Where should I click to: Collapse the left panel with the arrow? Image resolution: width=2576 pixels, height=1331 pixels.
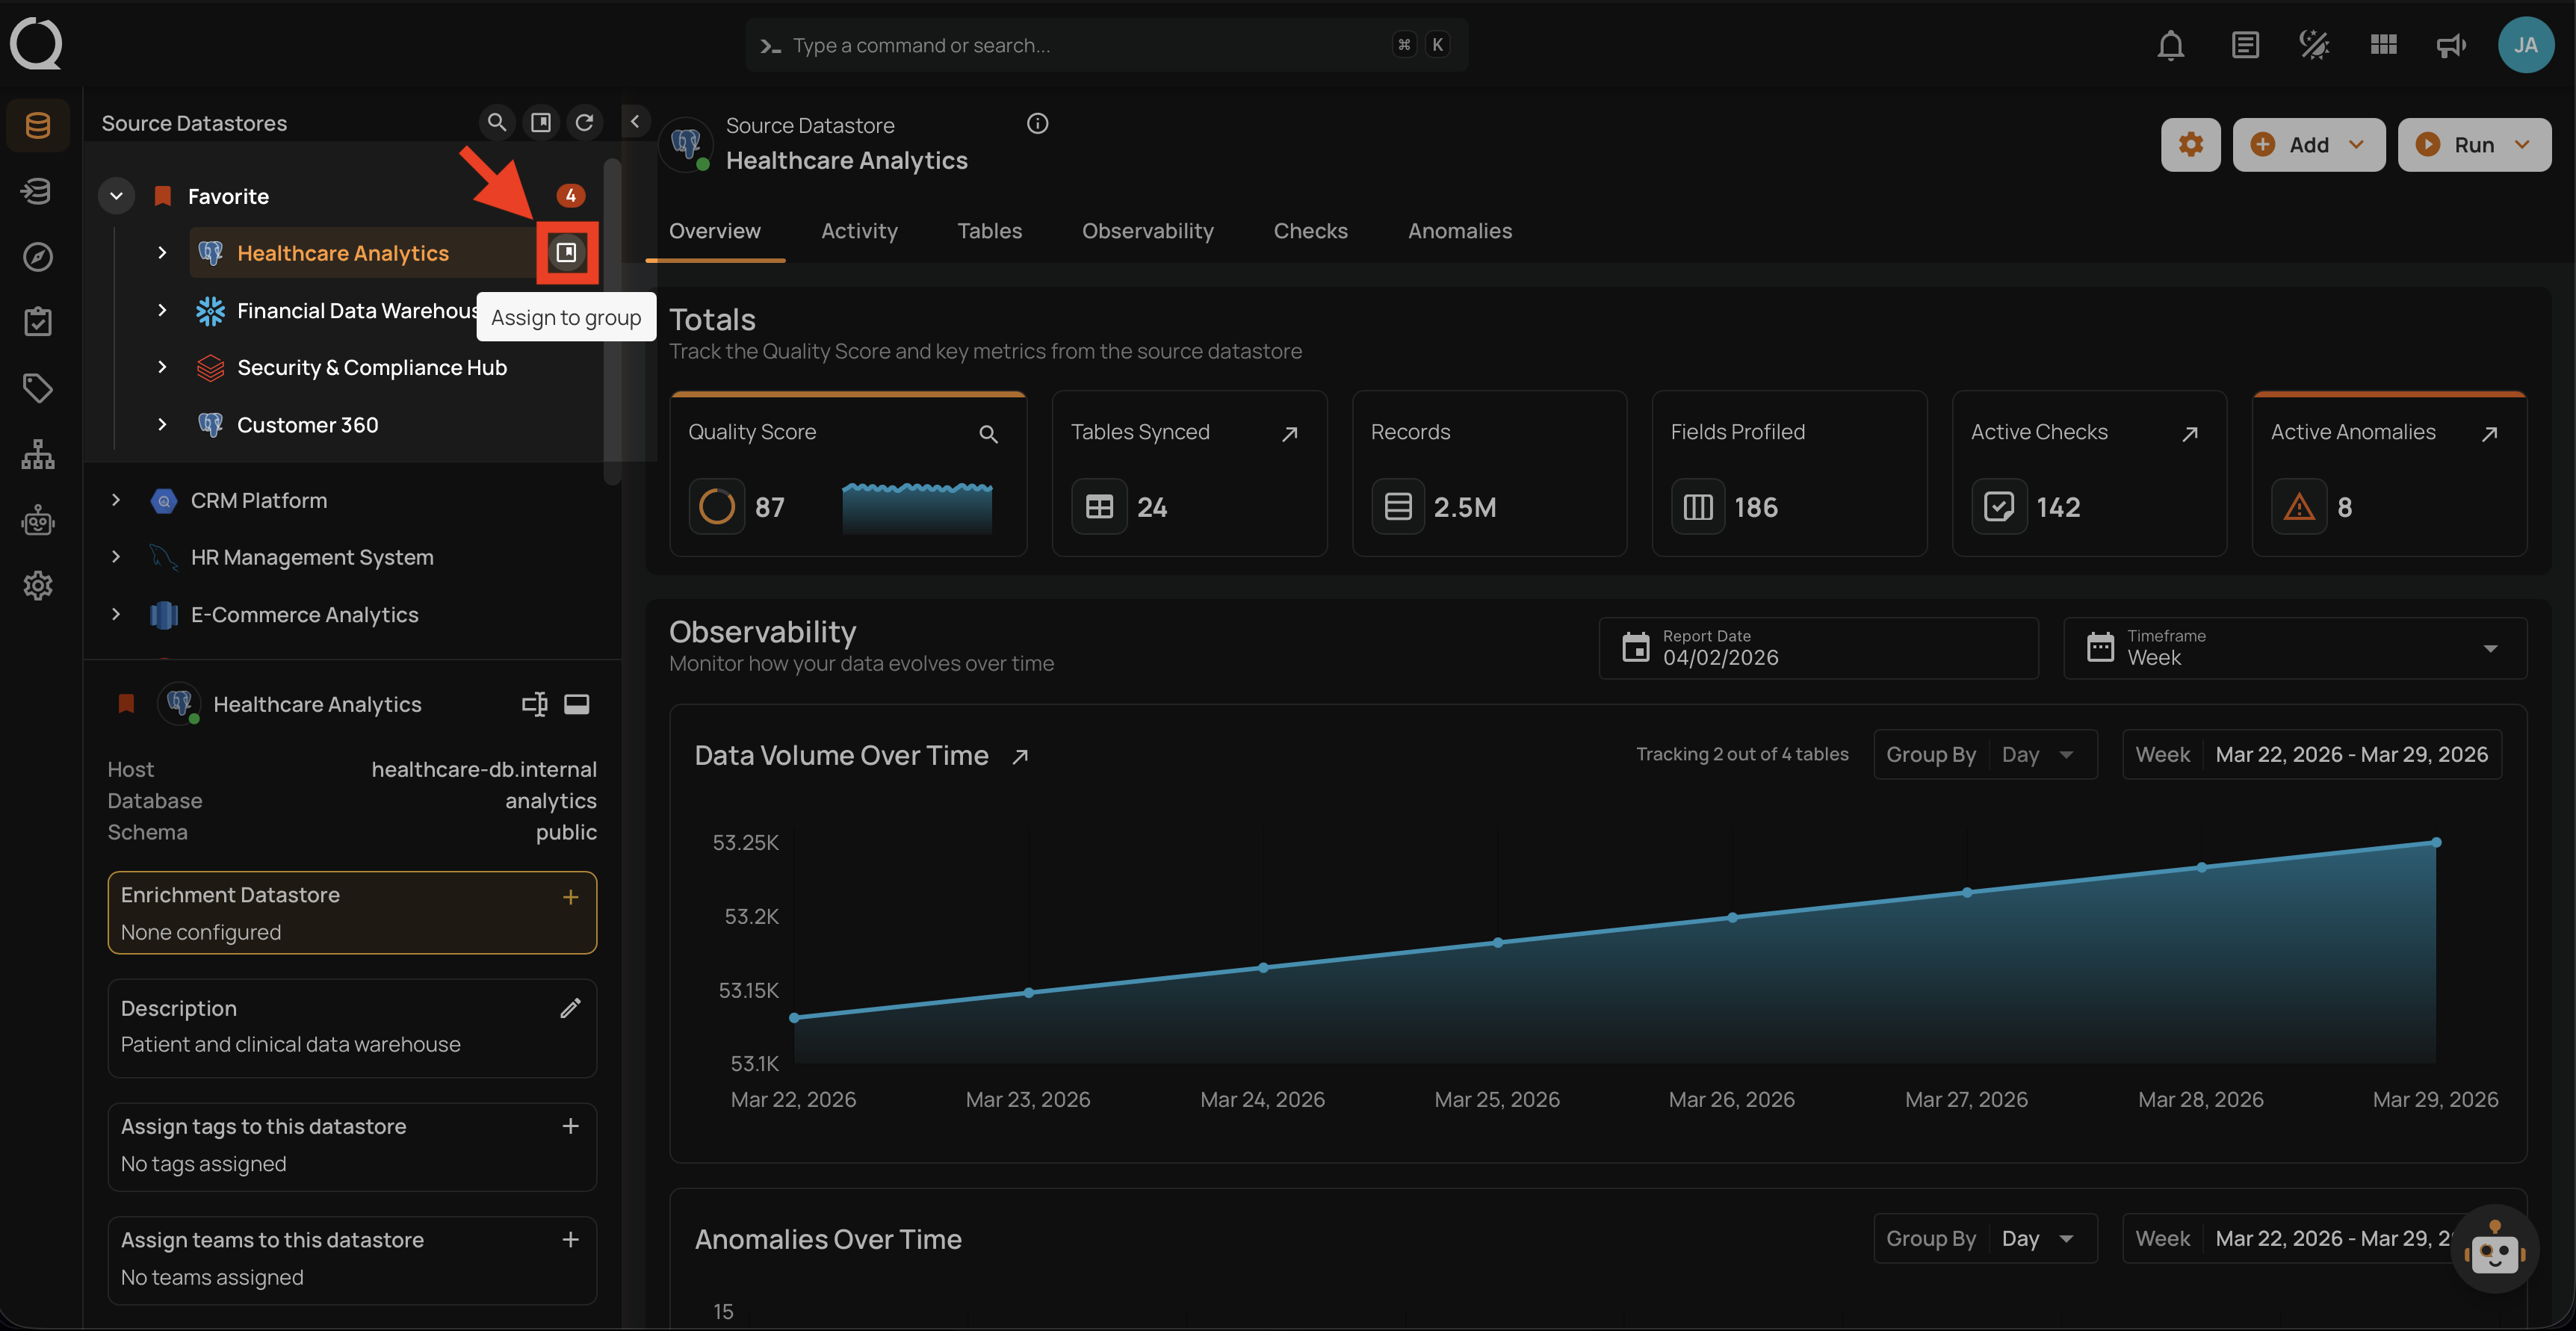click(635, 121)
